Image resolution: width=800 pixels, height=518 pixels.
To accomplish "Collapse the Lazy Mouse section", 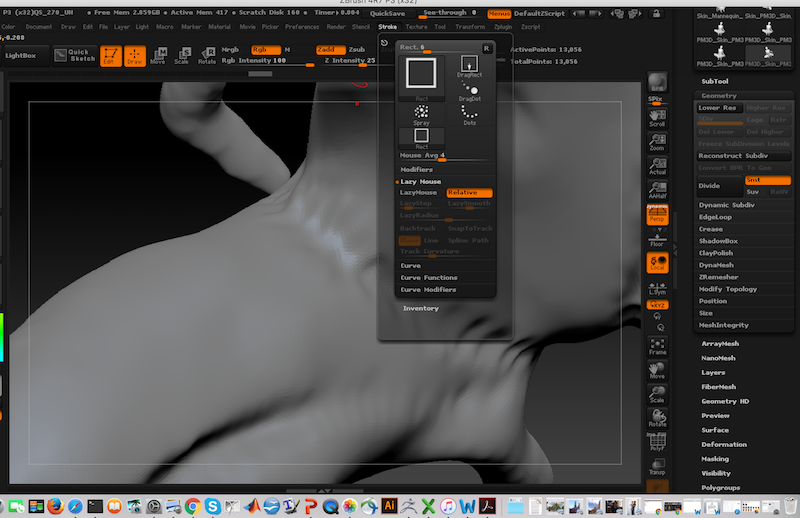I will 420,182.
